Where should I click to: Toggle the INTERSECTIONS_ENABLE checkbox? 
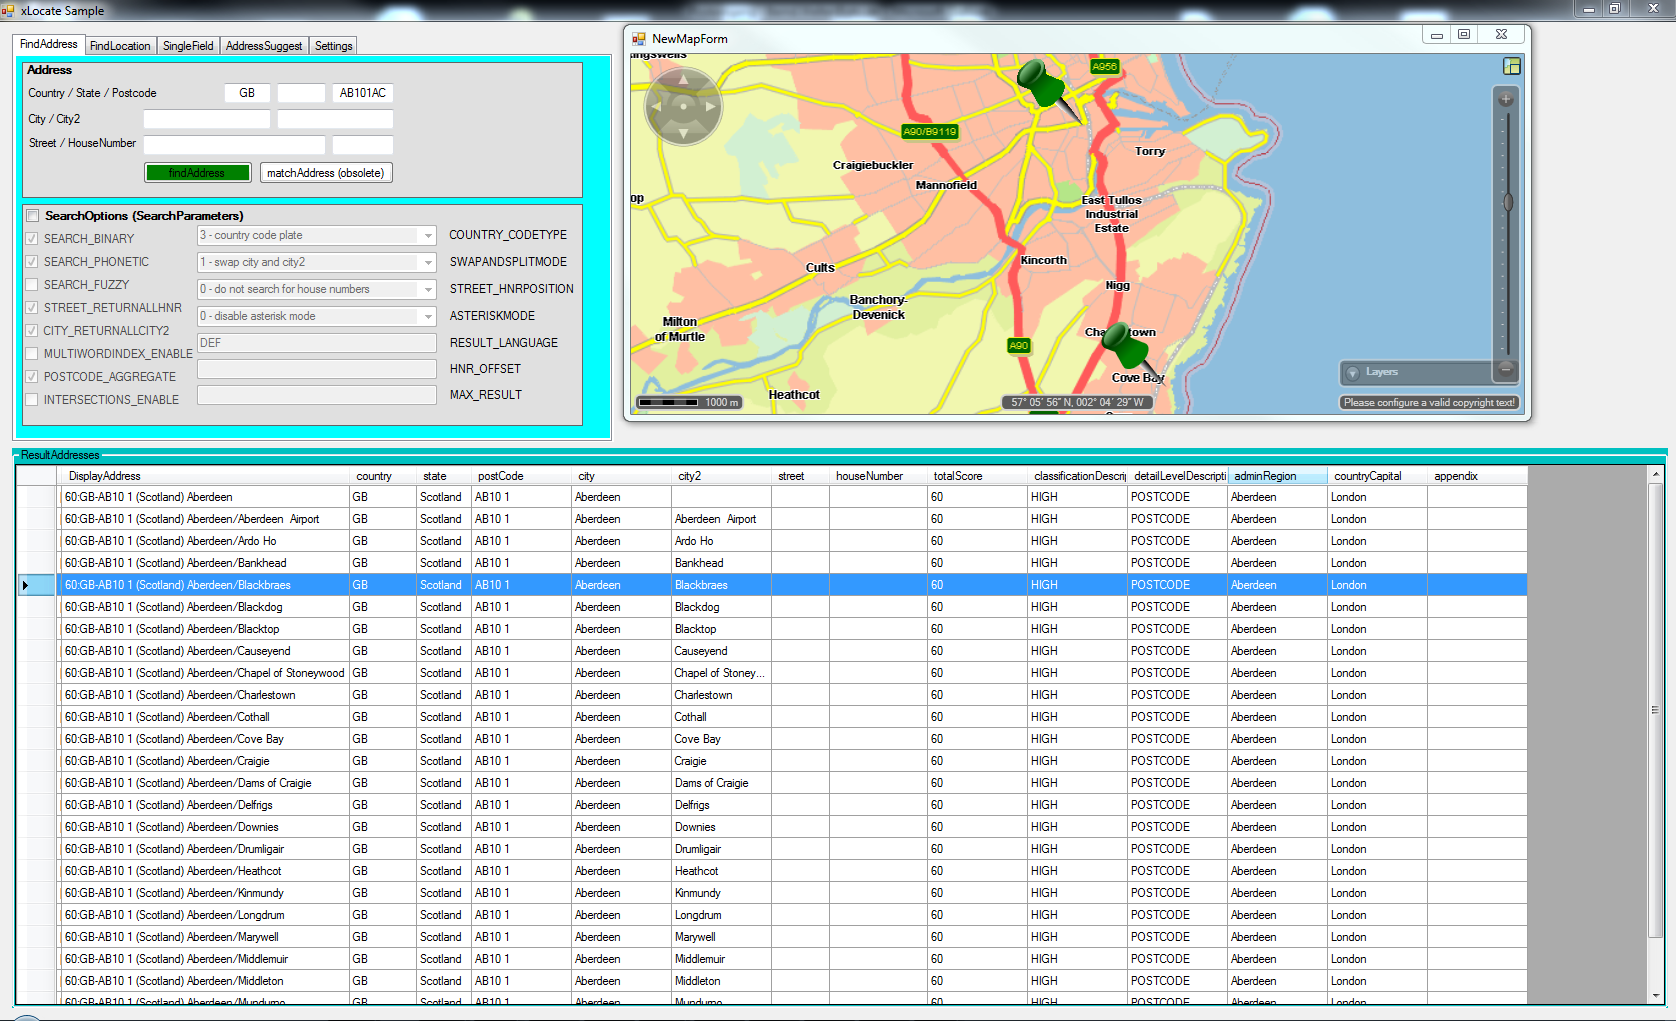(x=33, y=400)
